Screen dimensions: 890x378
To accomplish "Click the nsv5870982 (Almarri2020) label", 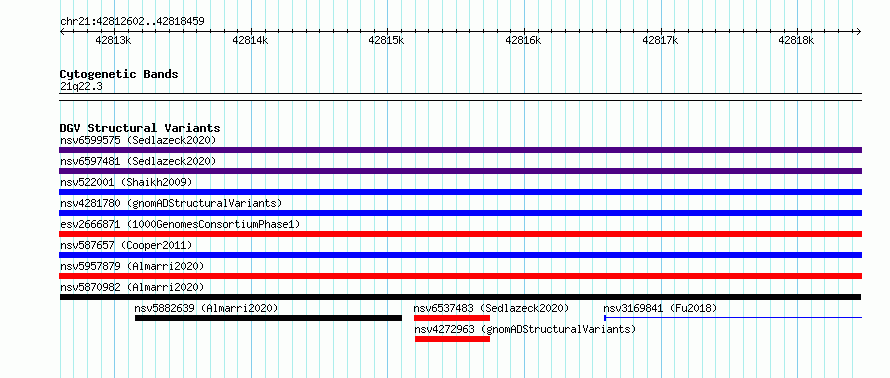I will pos(132,287).
